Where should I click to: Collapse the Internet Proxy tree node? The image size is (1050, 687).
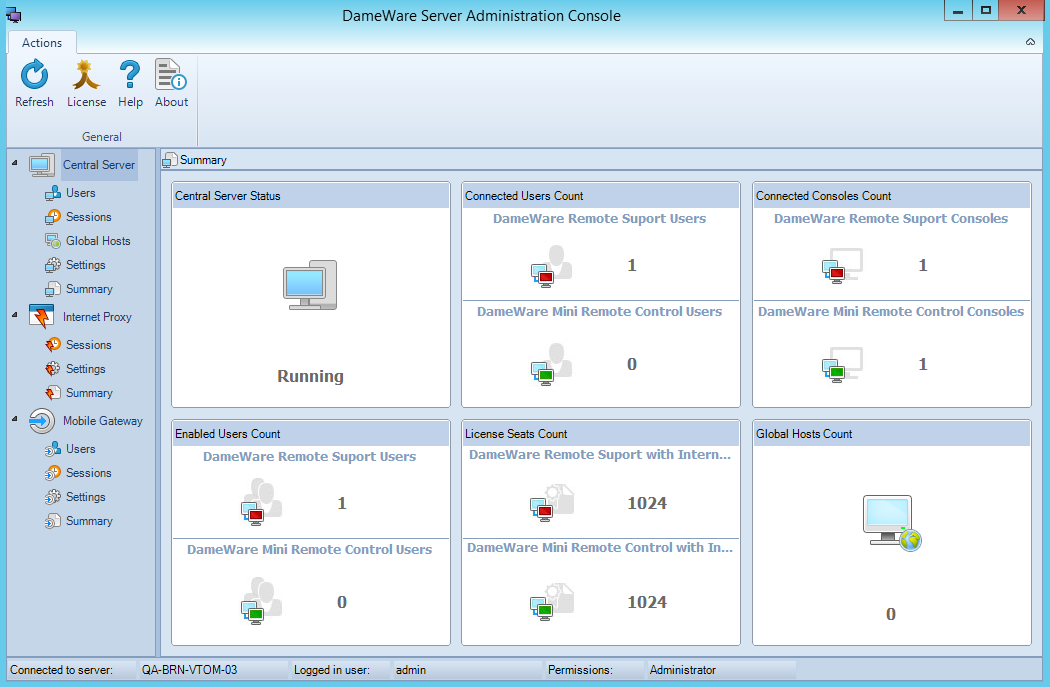coord(14,315)
